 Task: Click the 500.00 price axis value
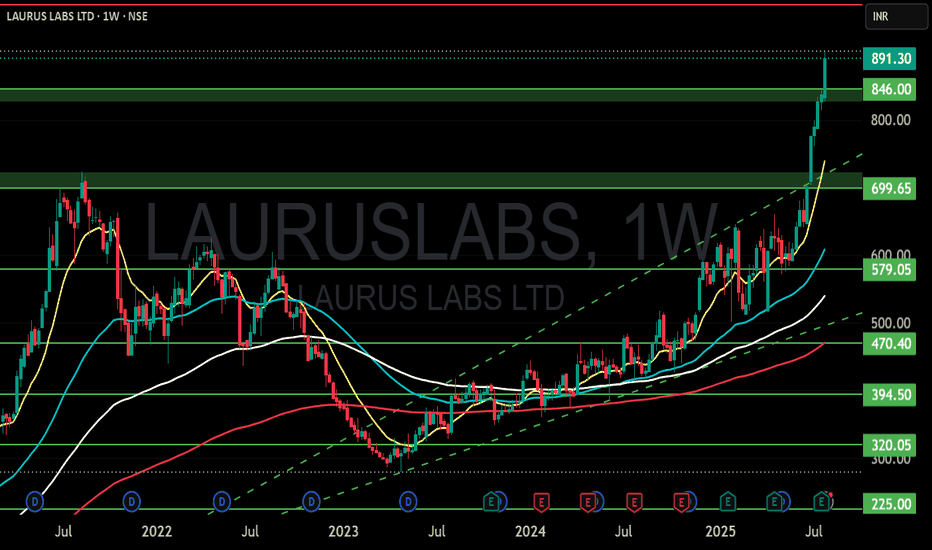point(890,323)
